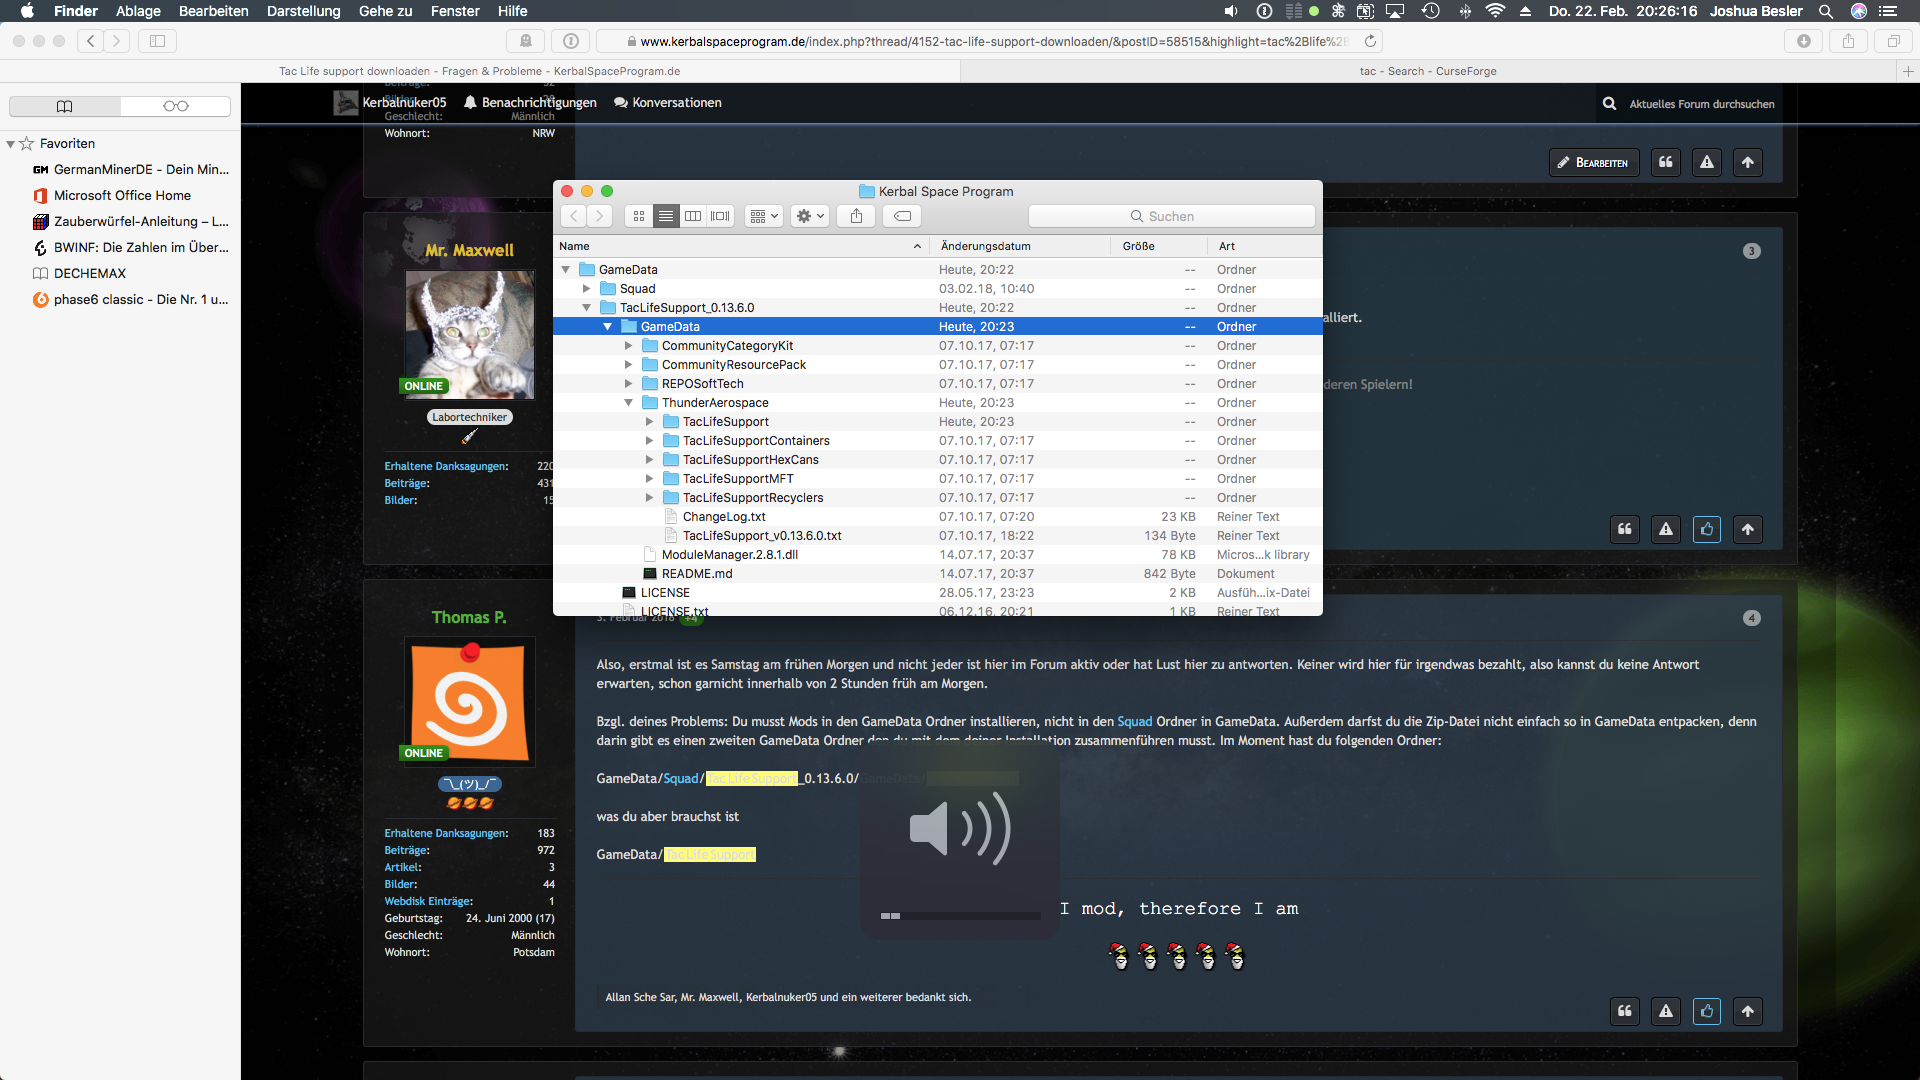Click quote icon on Thomas P.'s post

1625,1011
